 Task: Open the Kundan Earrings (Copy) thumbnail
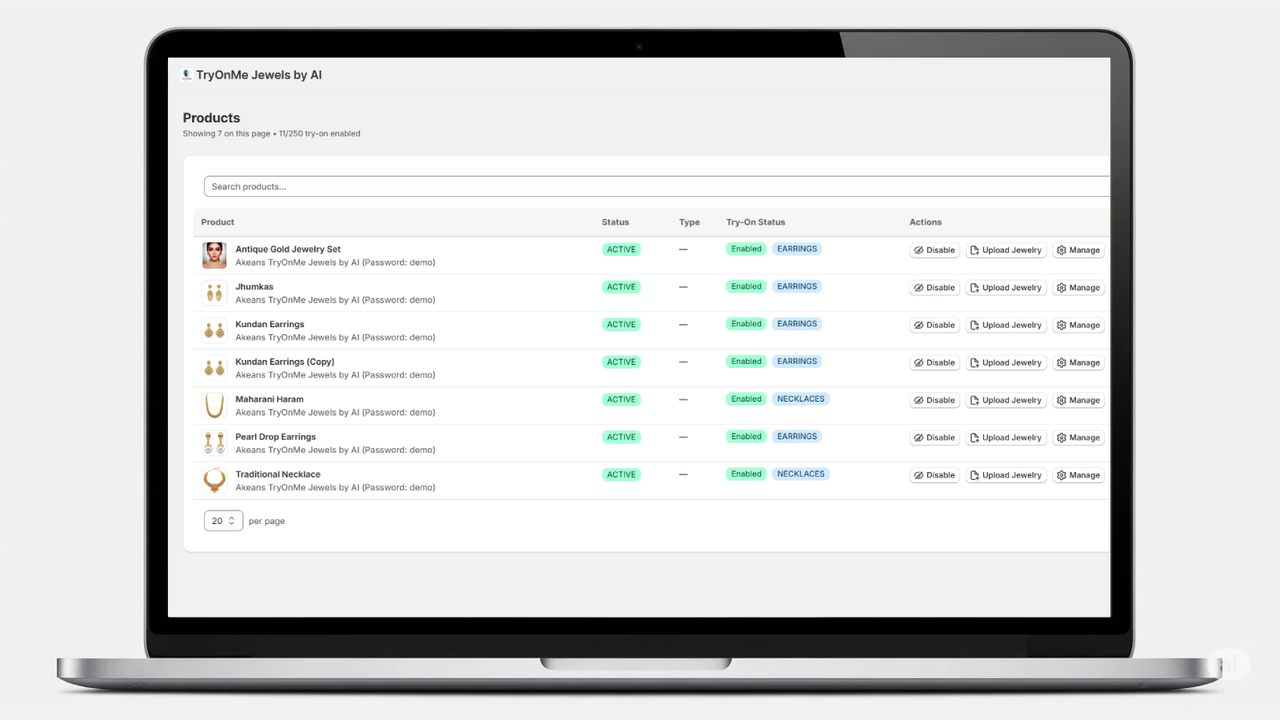point(214,368)
